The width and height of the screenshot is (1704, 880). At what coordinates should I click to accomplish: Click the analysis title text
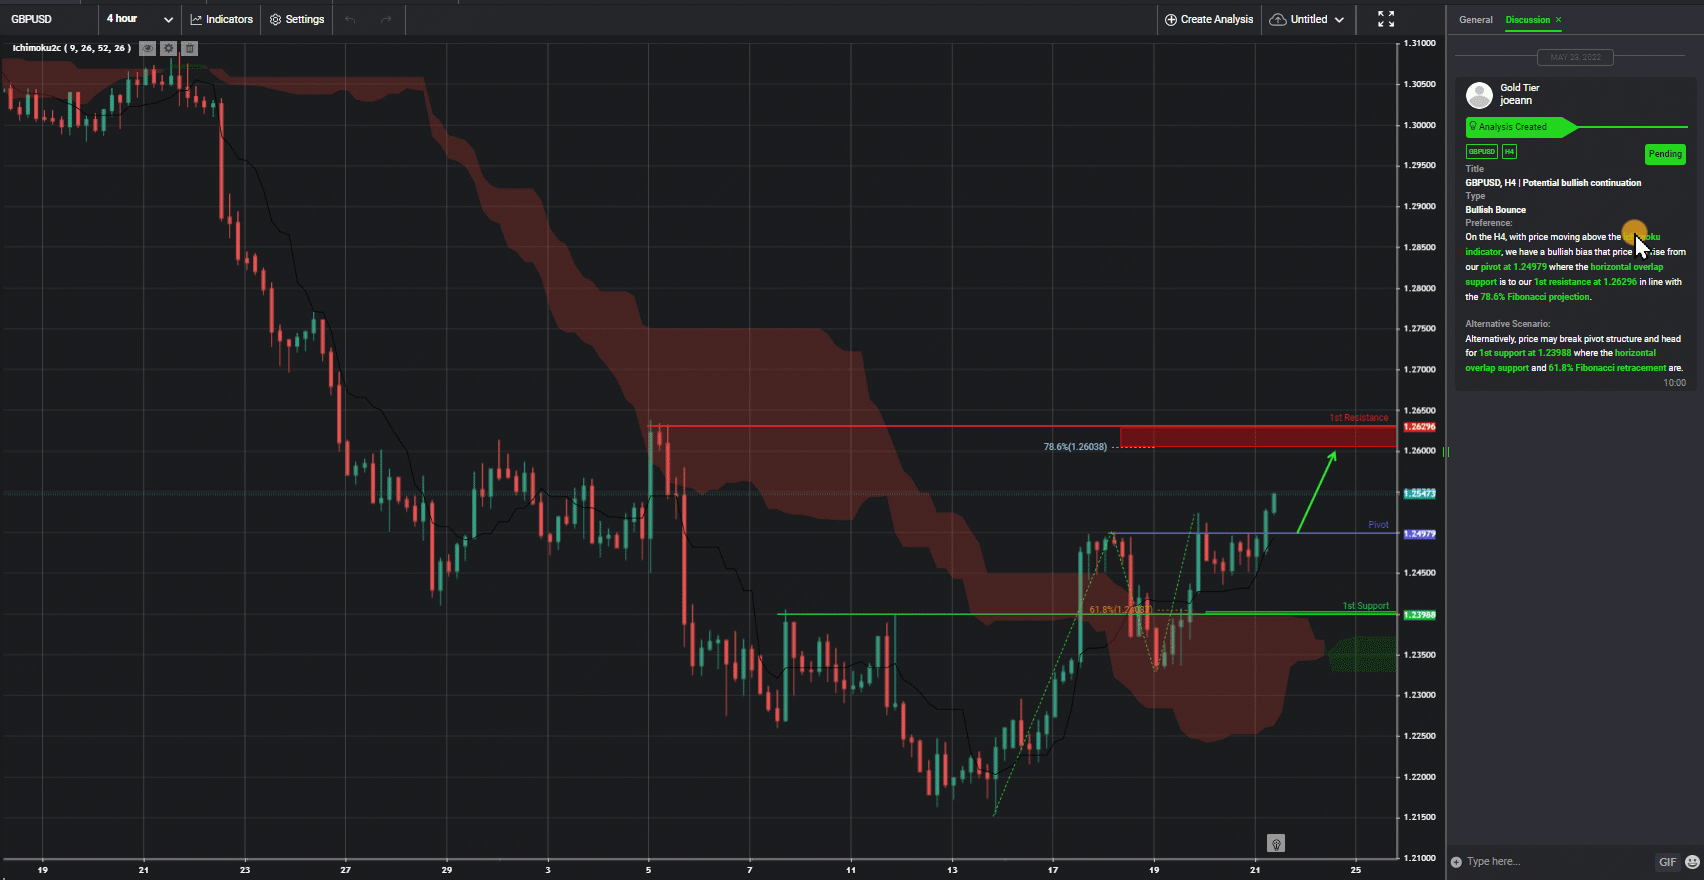[x=1553, y=183]
